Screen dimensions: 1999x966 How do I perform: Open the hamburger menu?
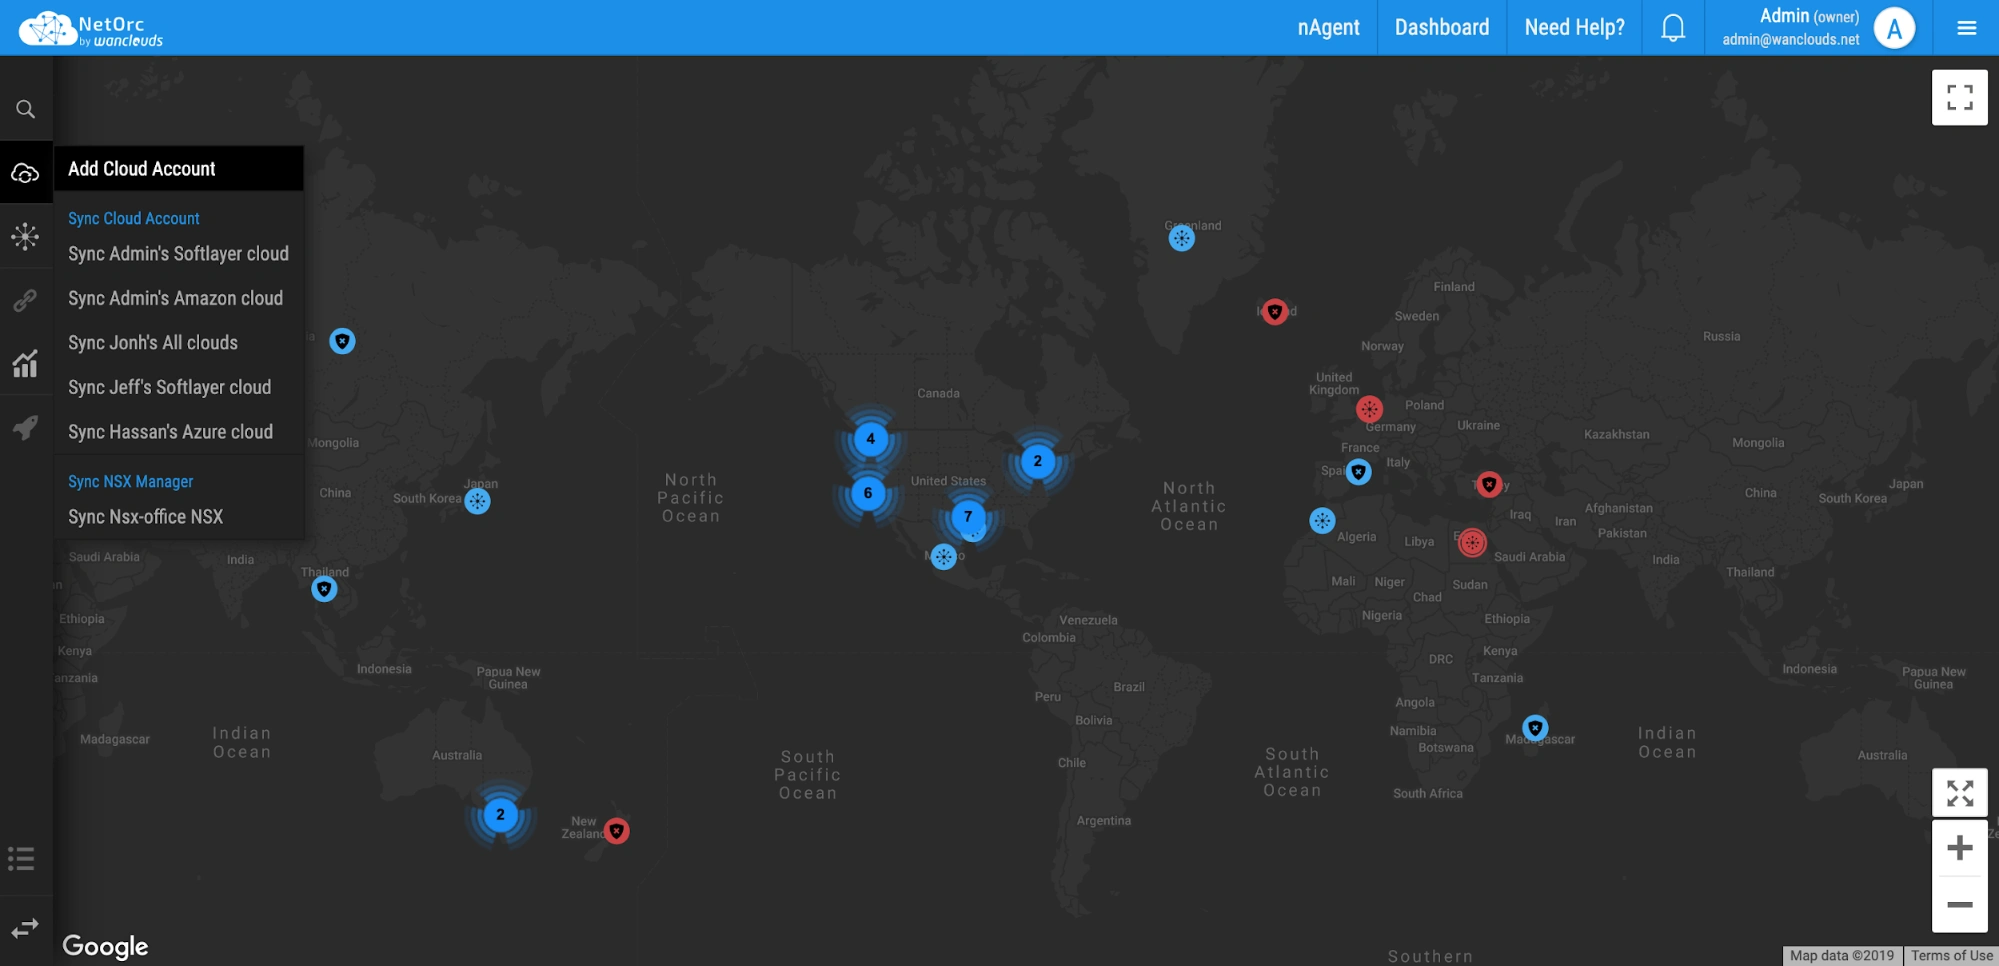(x=1966, y=28)
